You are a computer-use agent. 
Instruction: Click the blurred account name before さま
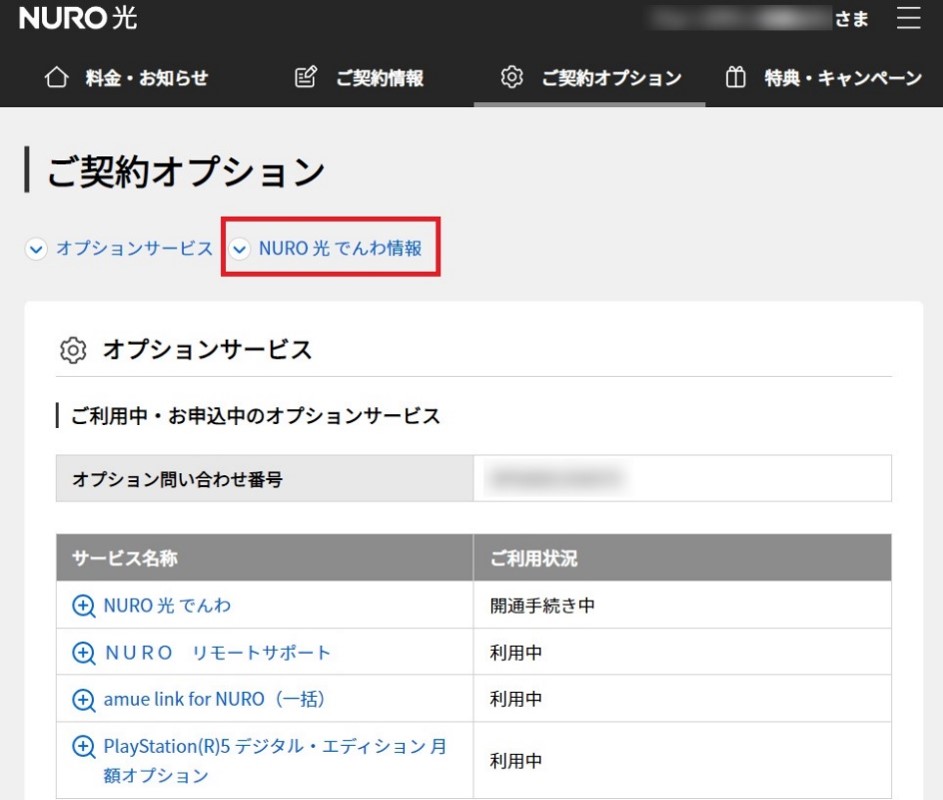[740, 19]
